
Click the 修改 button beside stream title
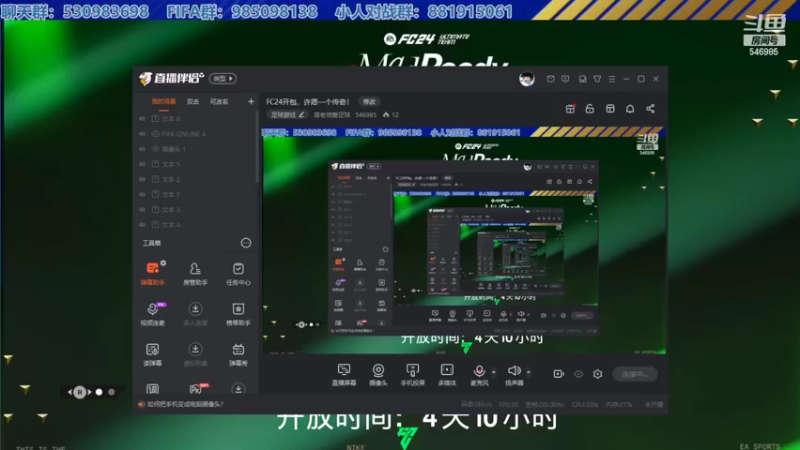(x=369, y=102)
